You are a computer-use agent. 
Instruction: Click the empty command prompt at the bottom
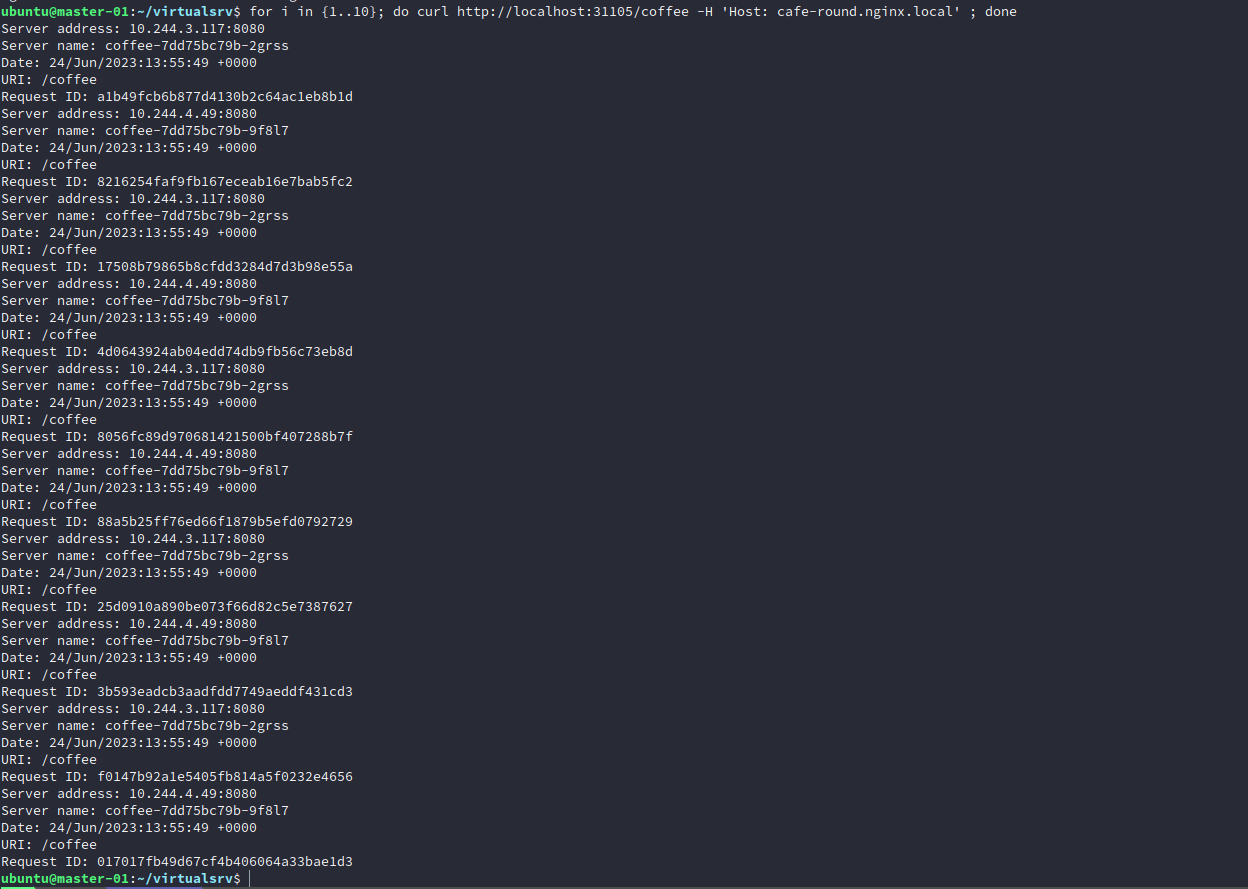(x=250, y=878)
